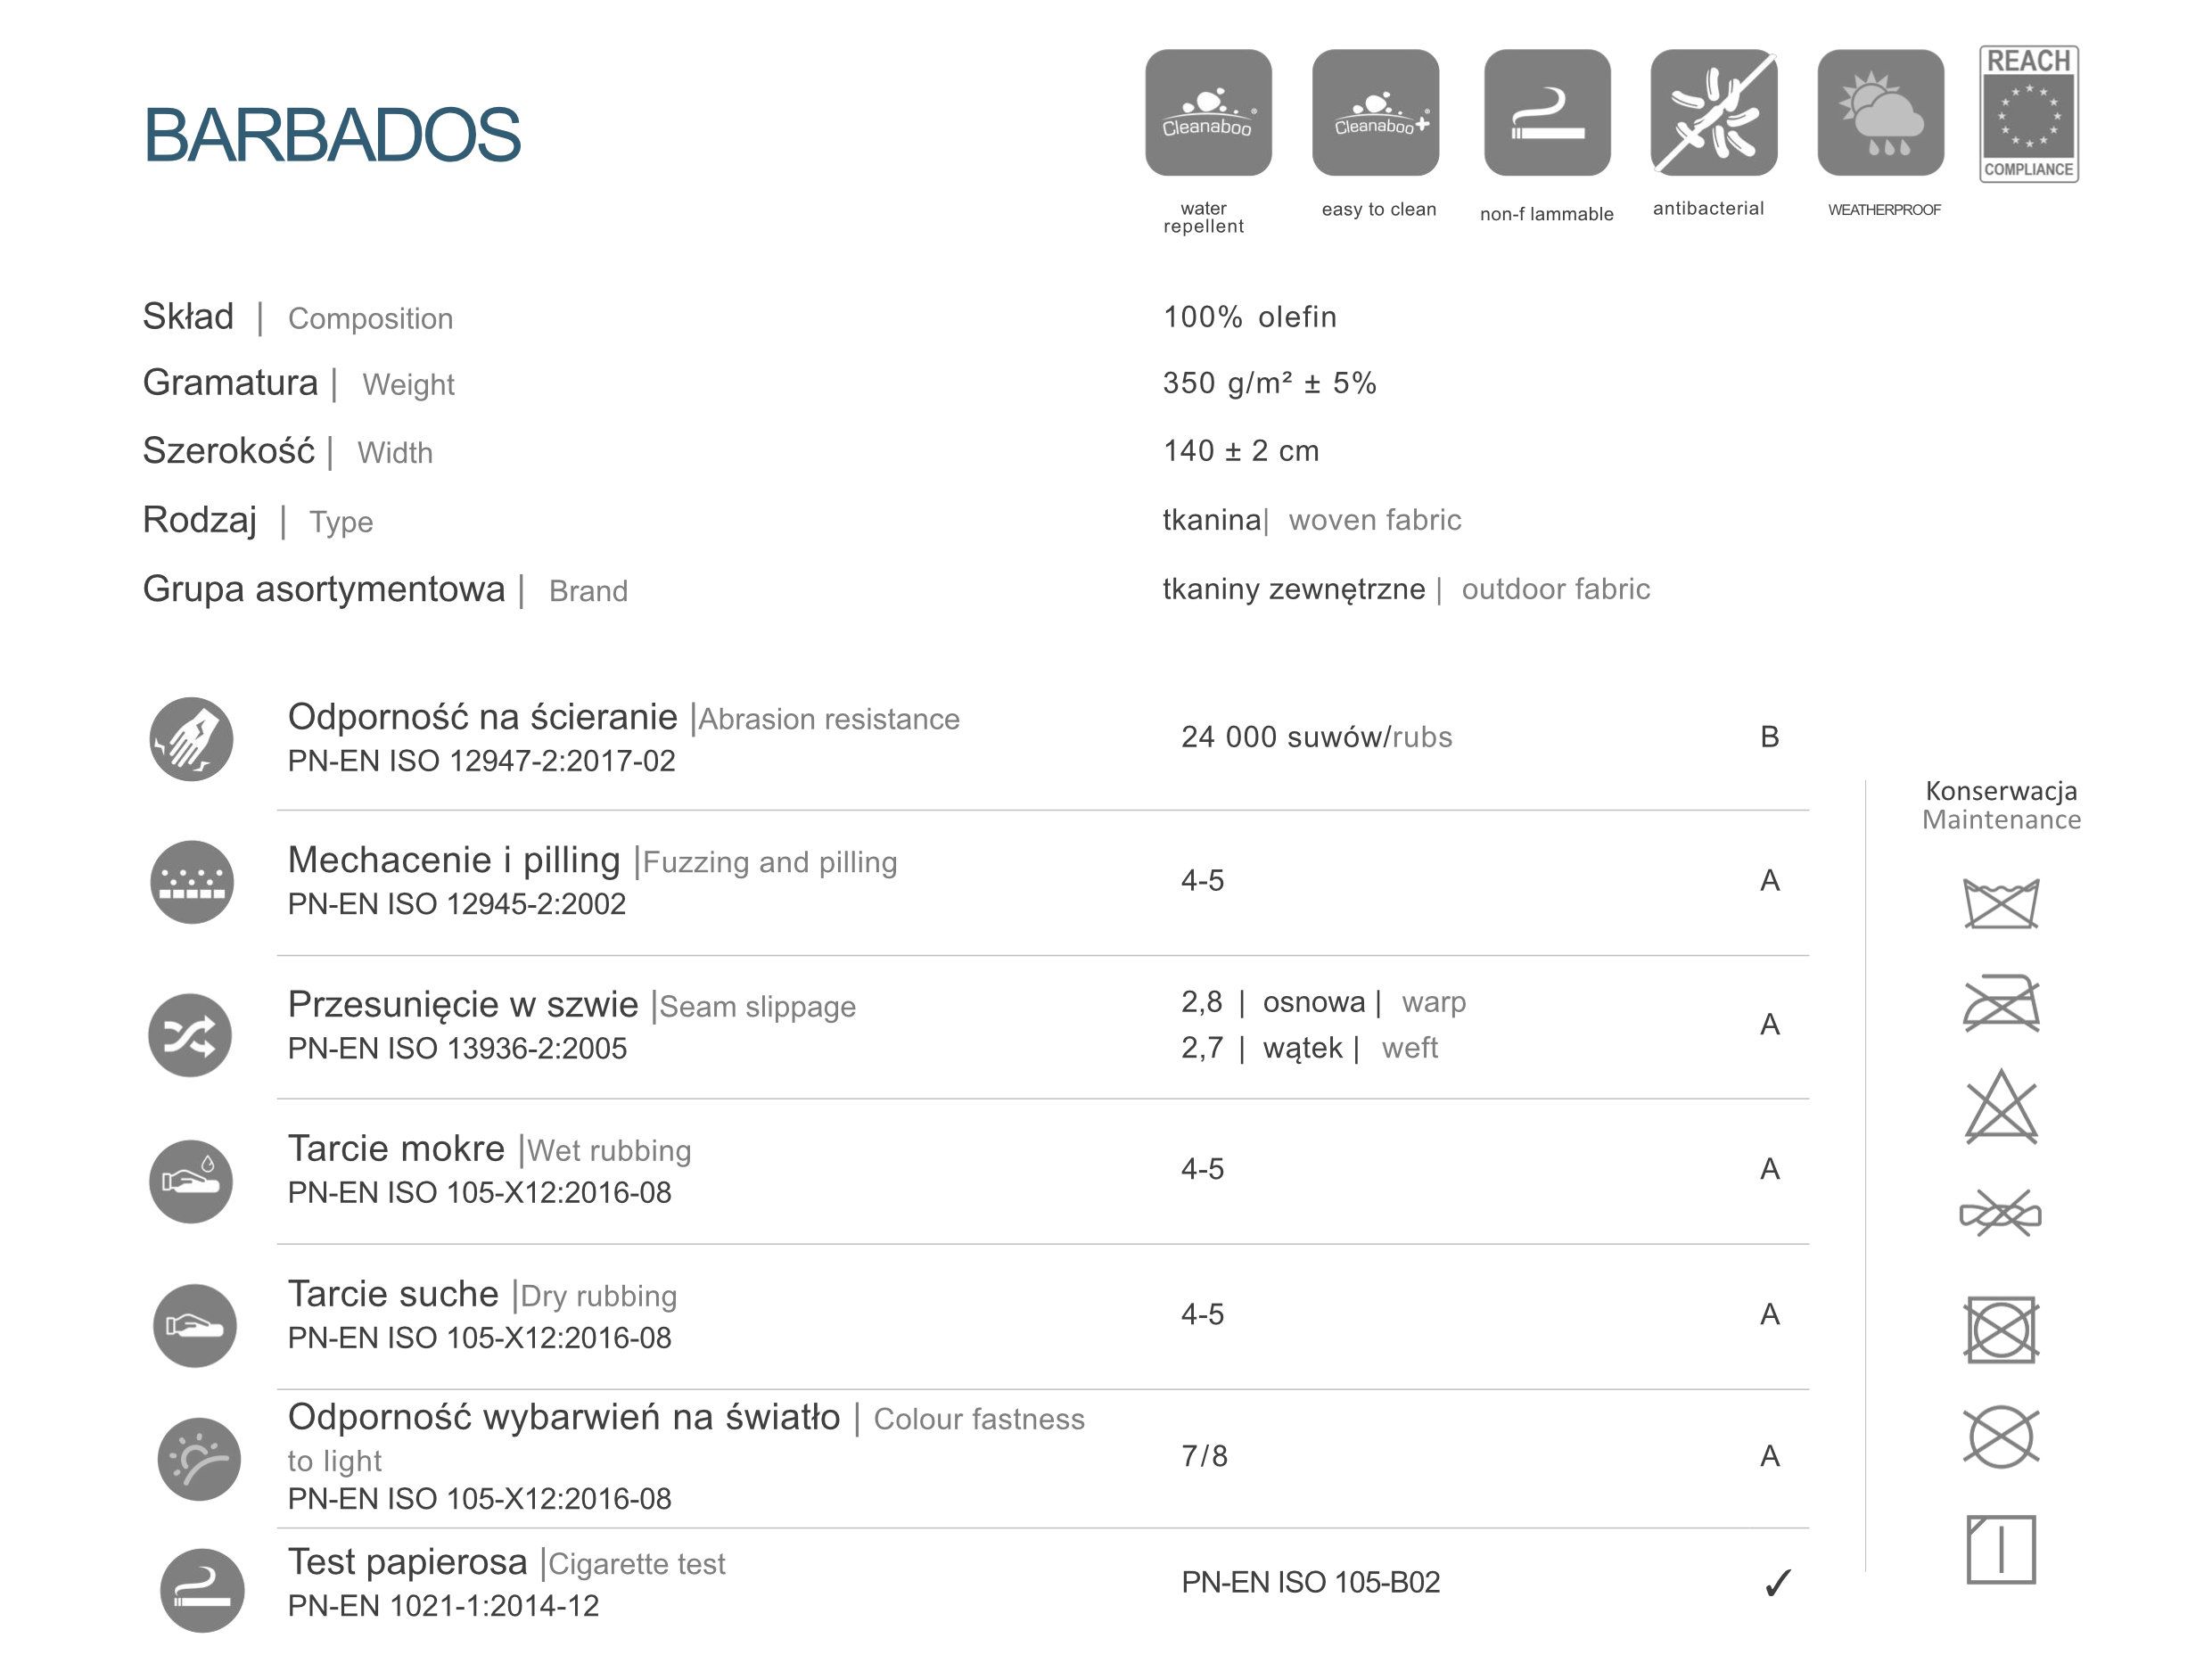Click the dry rubbing hand icon
Viewport: 2212px width, 1655px height.
[195, 1325]
